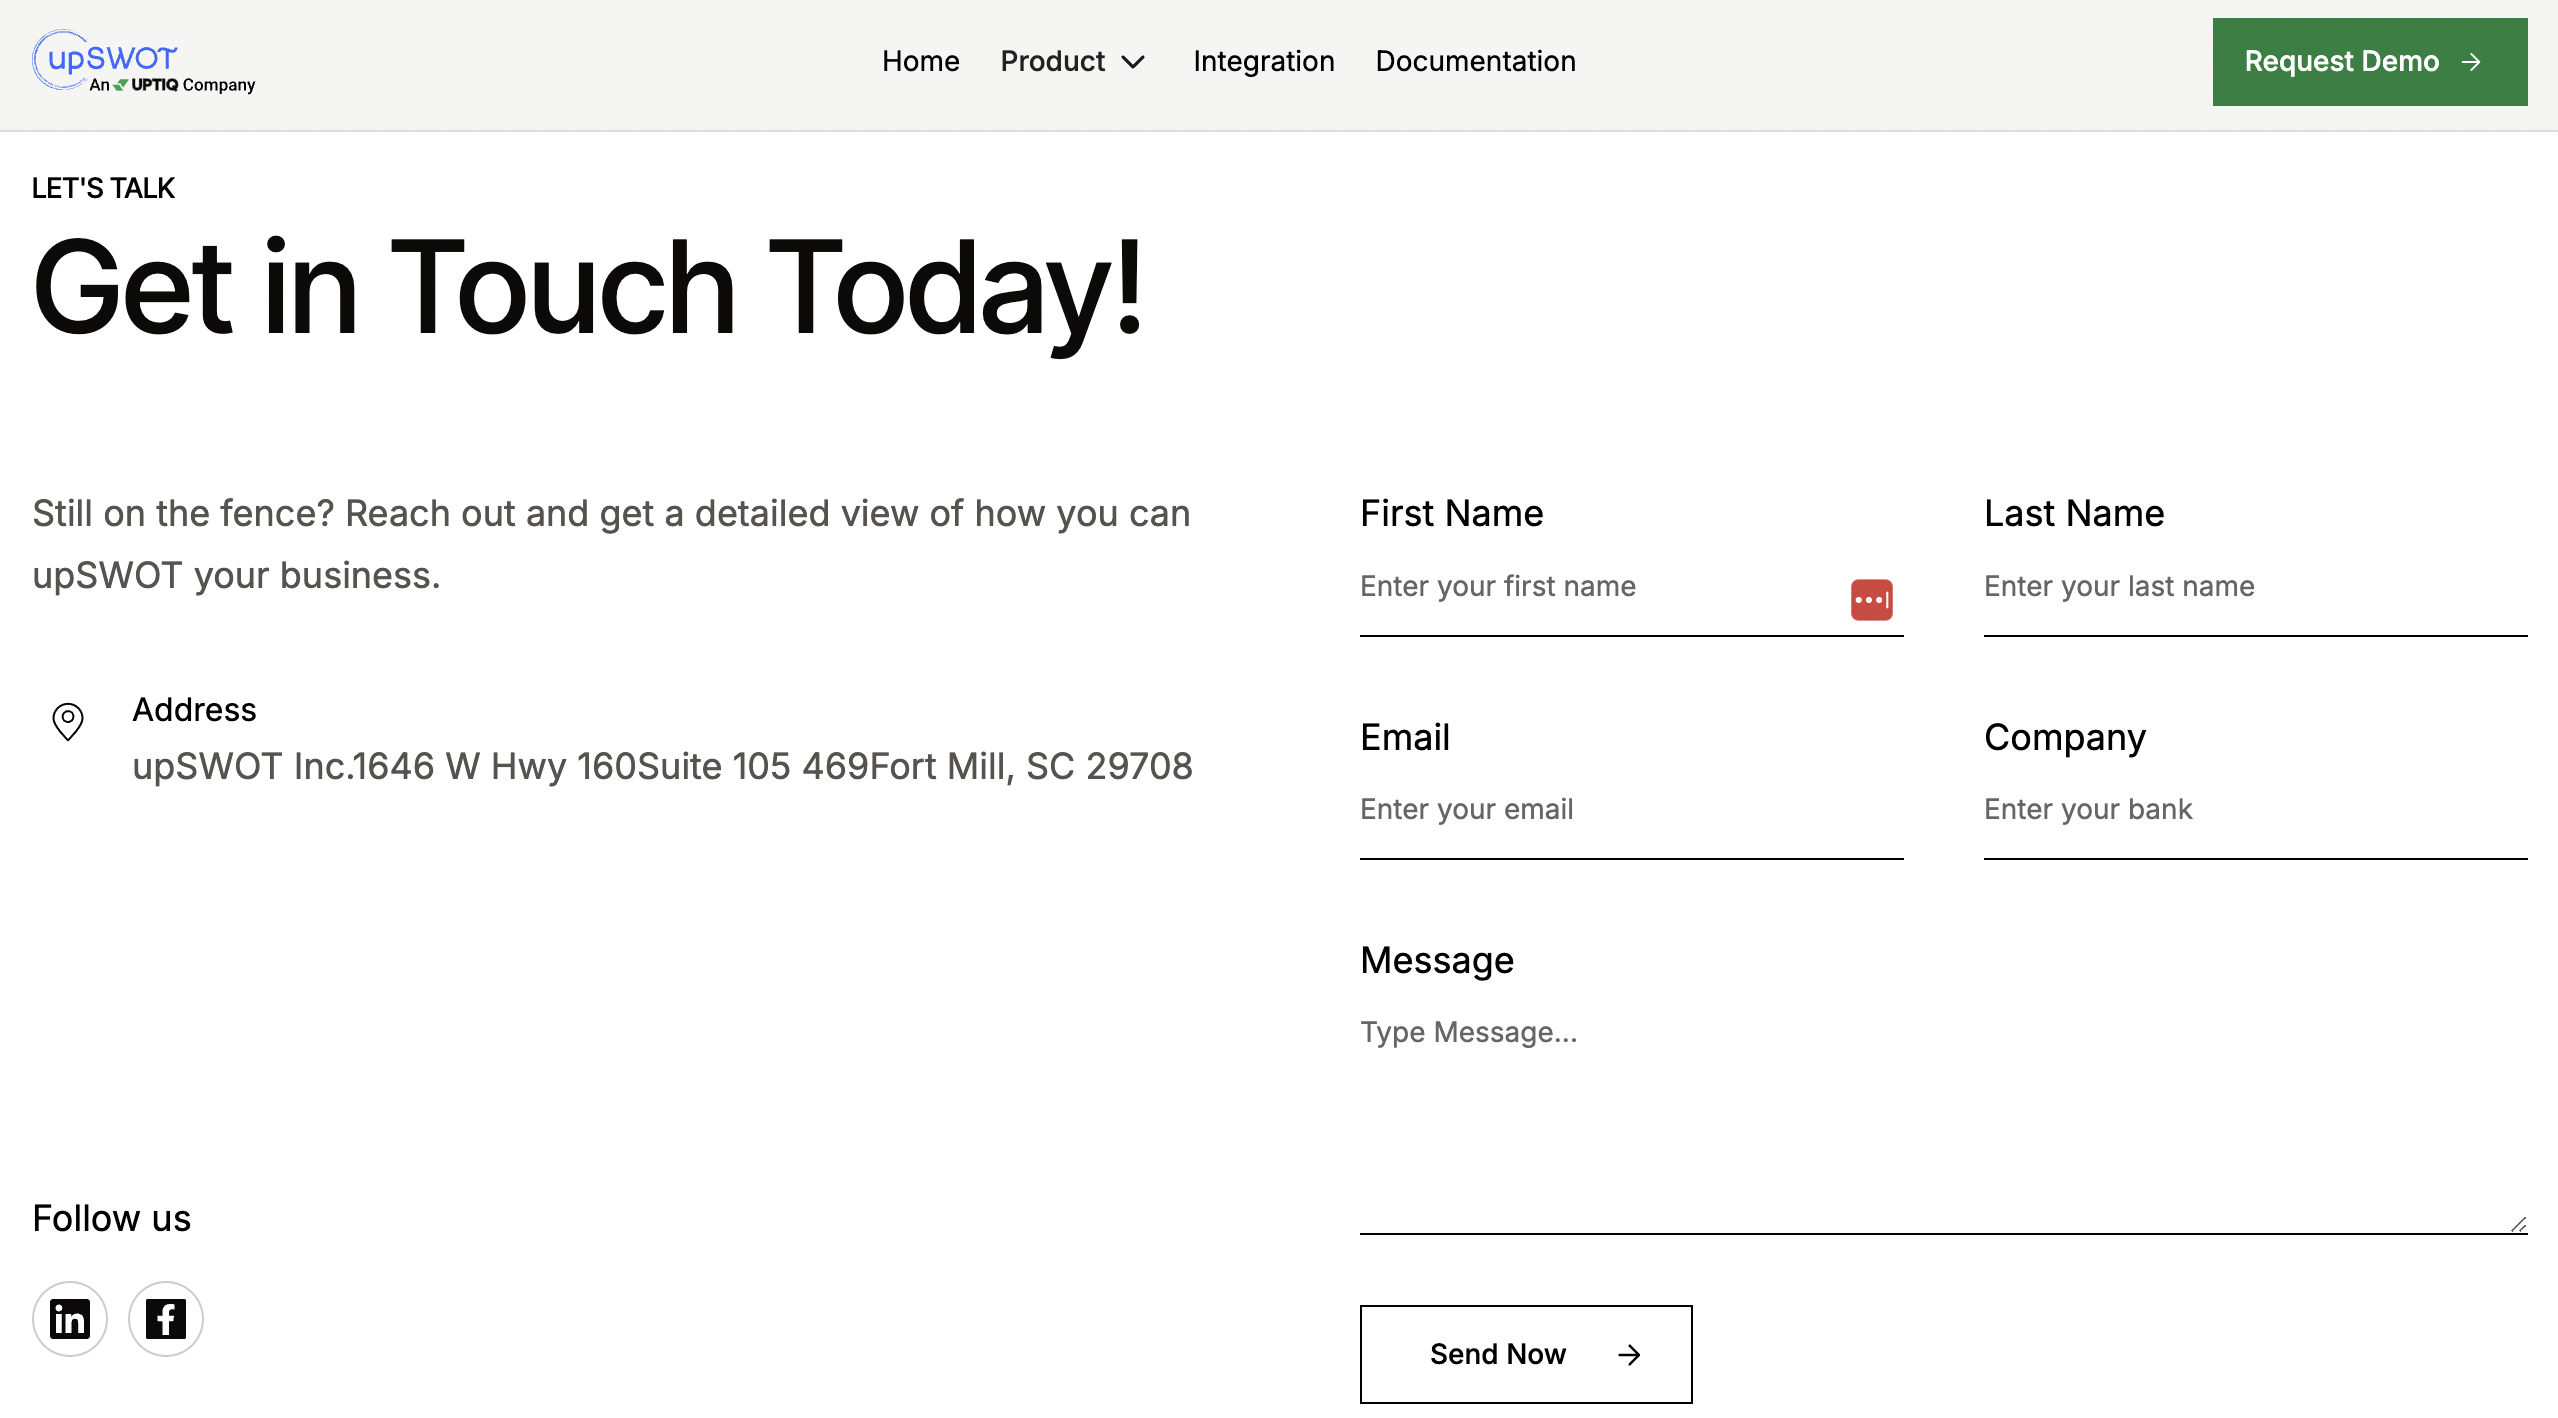Click the address location pin icon
2558x1418 pixels.
pos(68,721)
